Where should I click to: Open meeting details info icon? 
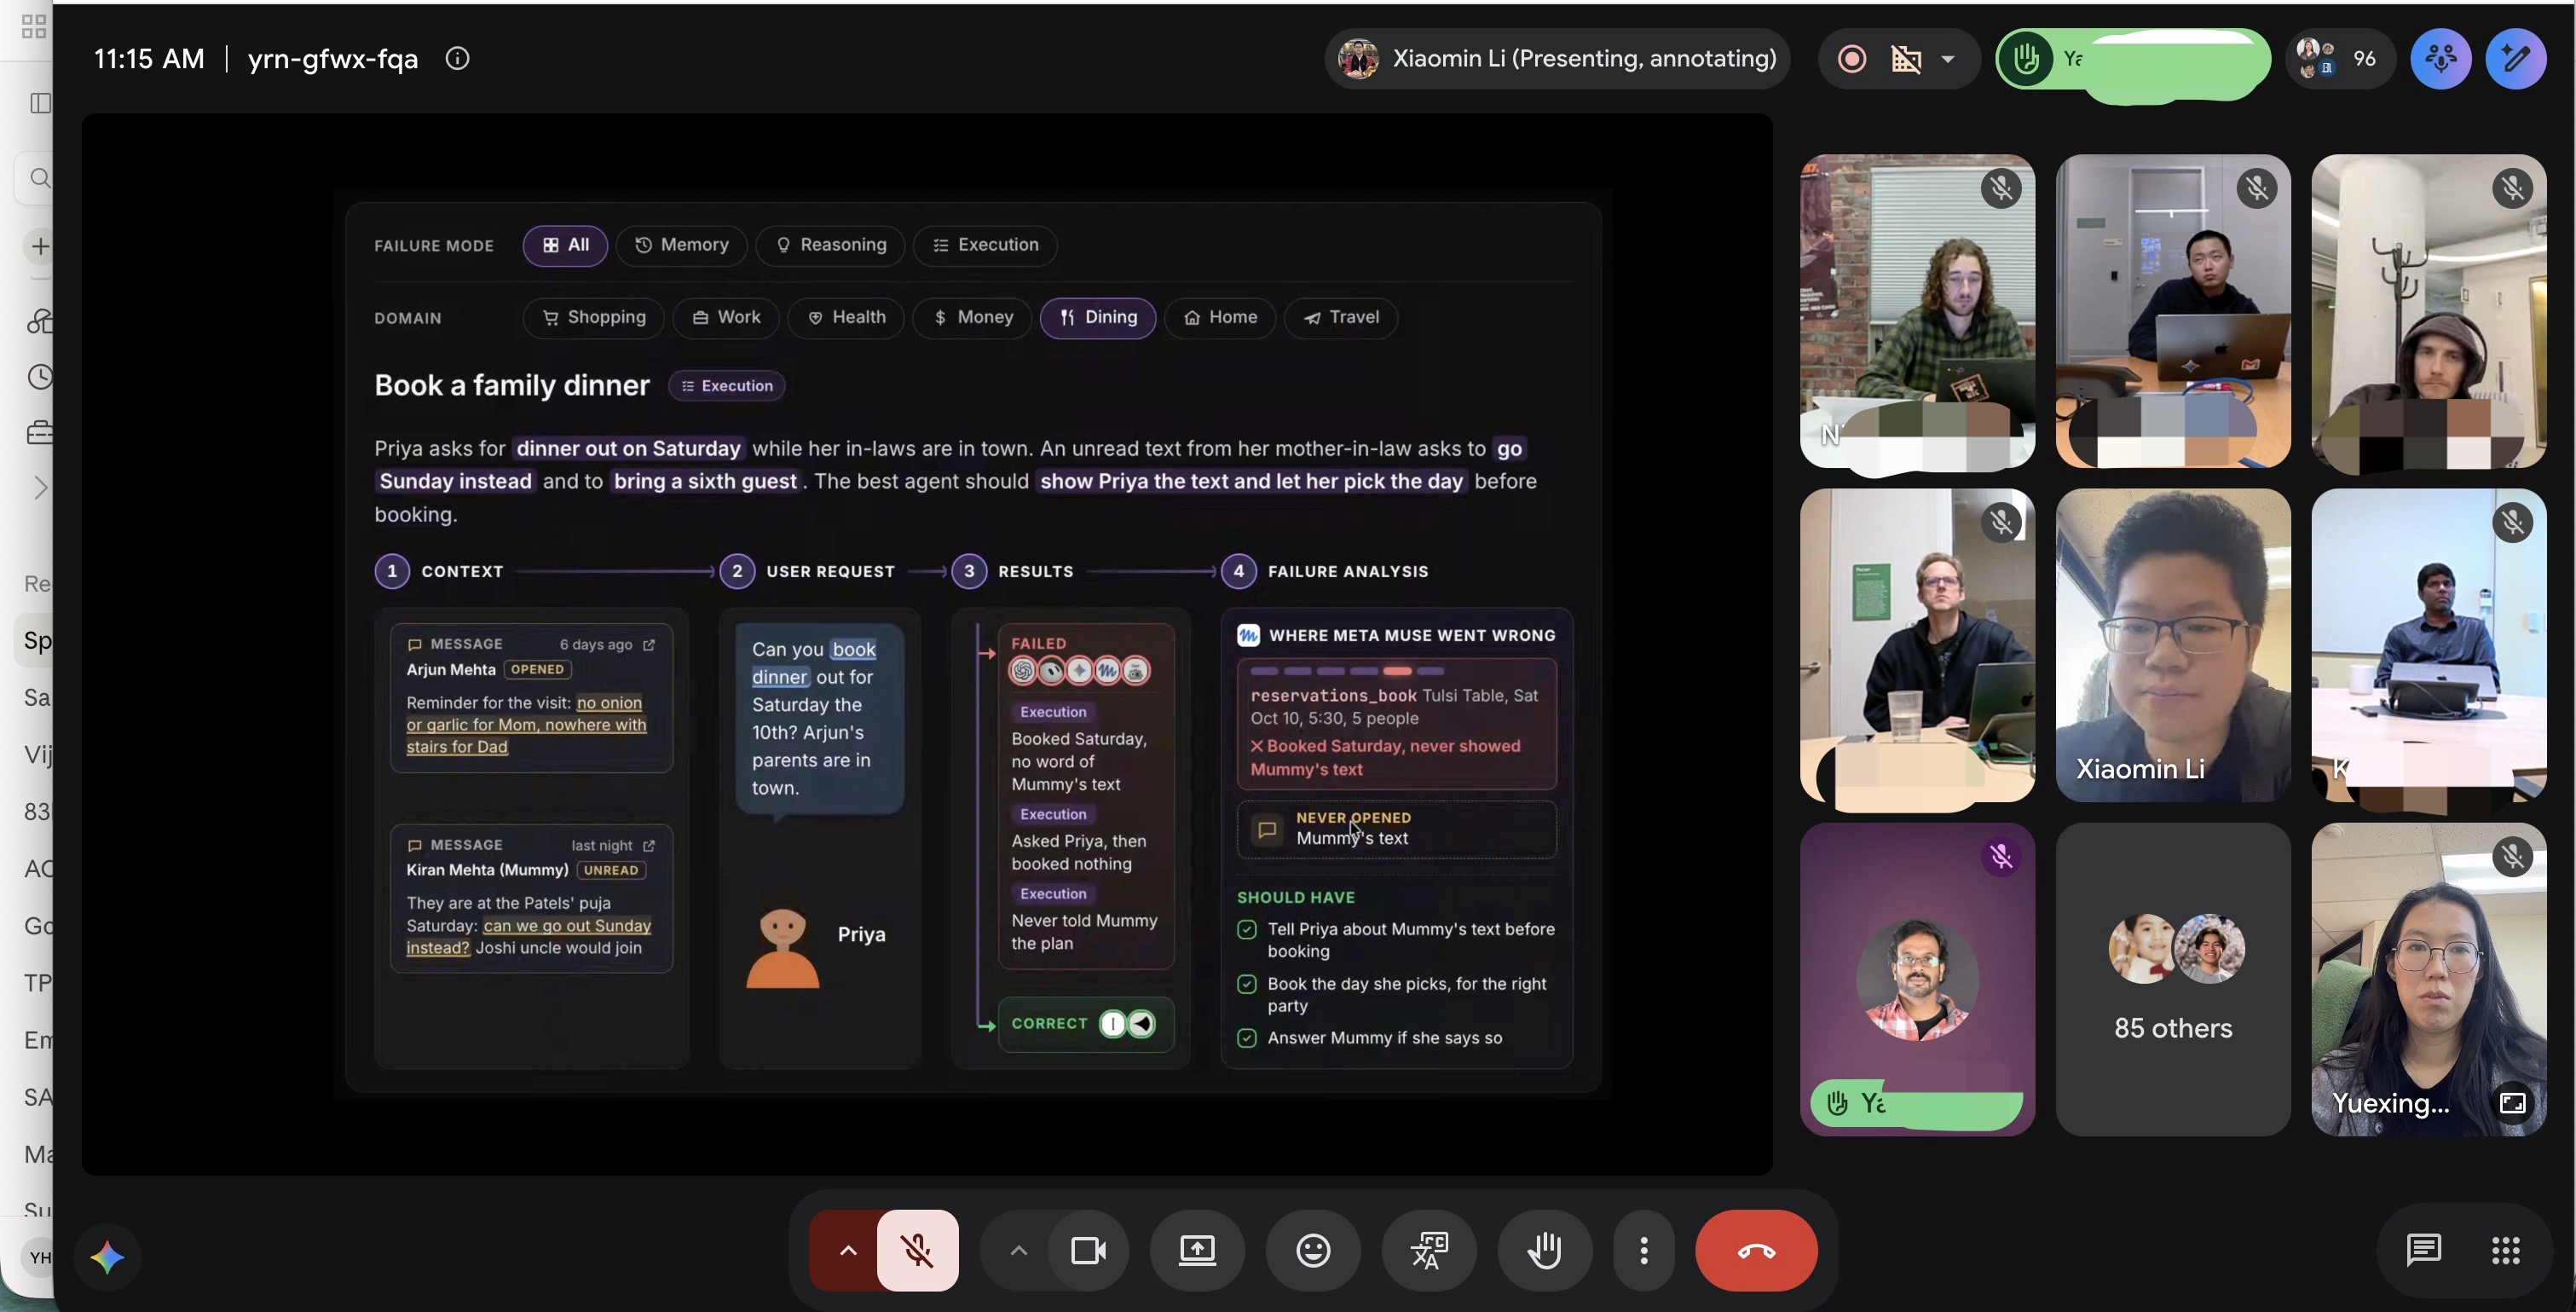[x=457, y=59]
